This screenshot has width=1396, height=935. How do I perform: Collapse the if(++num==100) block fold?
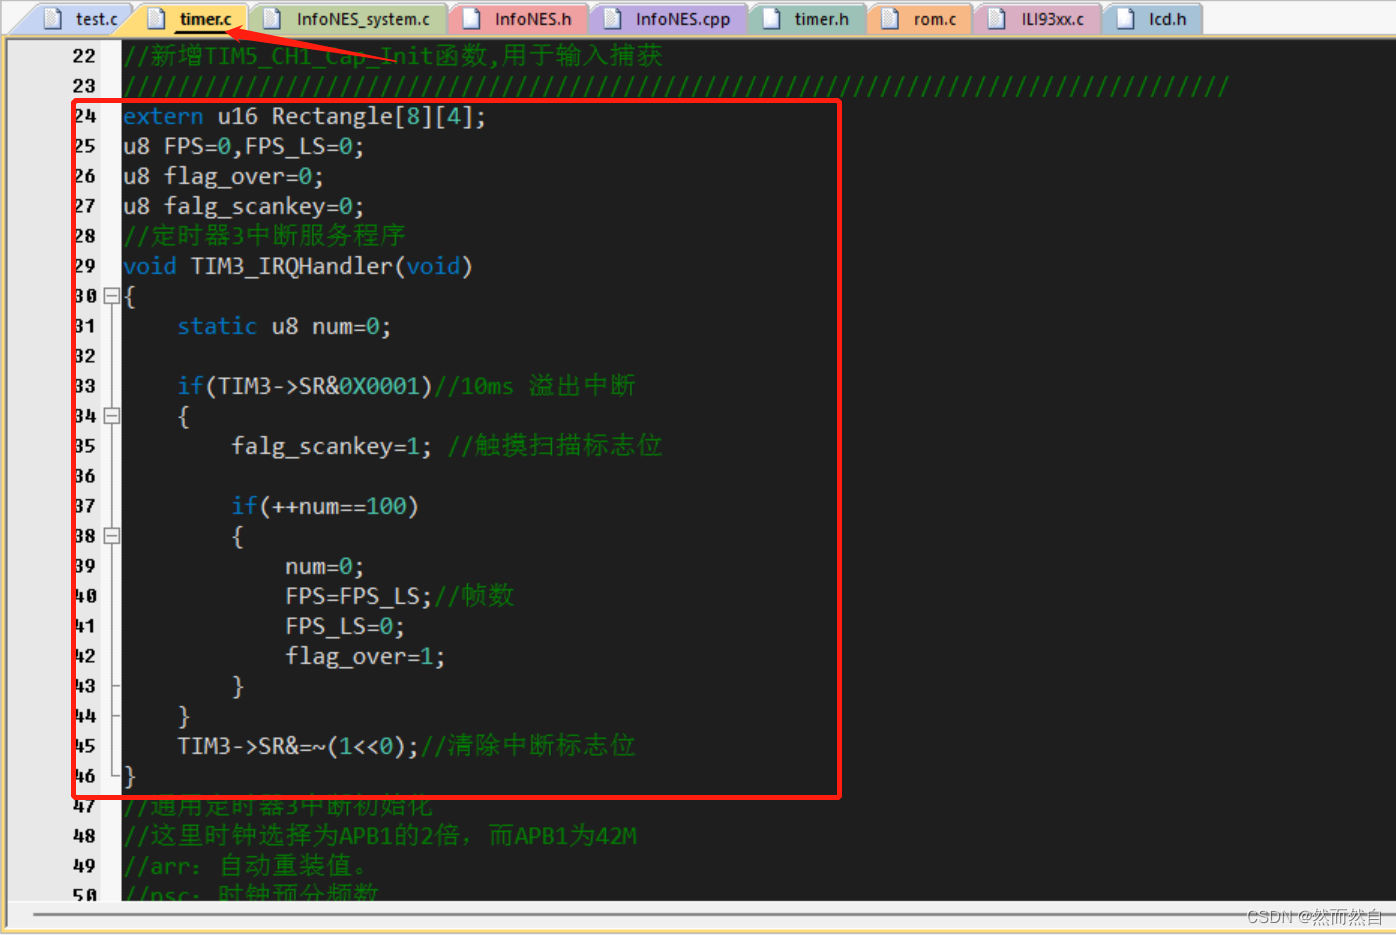[112, 536]
